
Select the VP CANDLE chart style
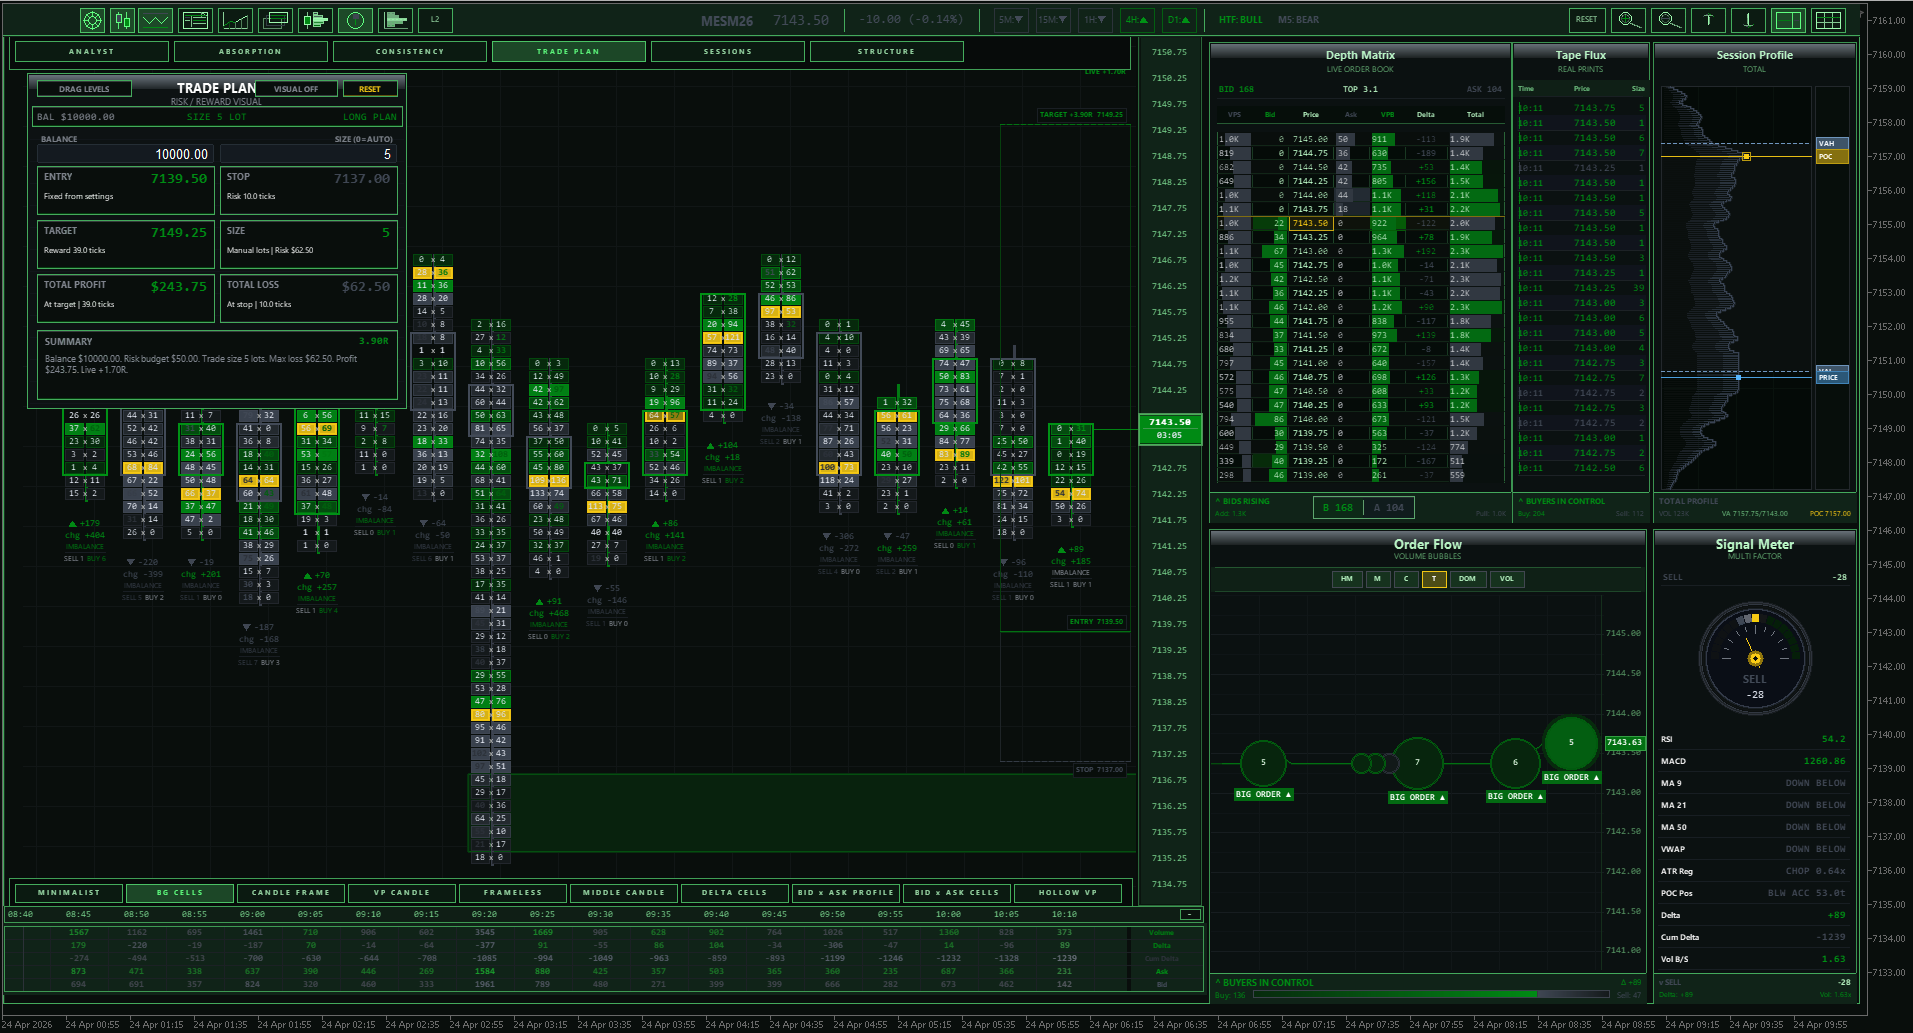click(402, 892)
